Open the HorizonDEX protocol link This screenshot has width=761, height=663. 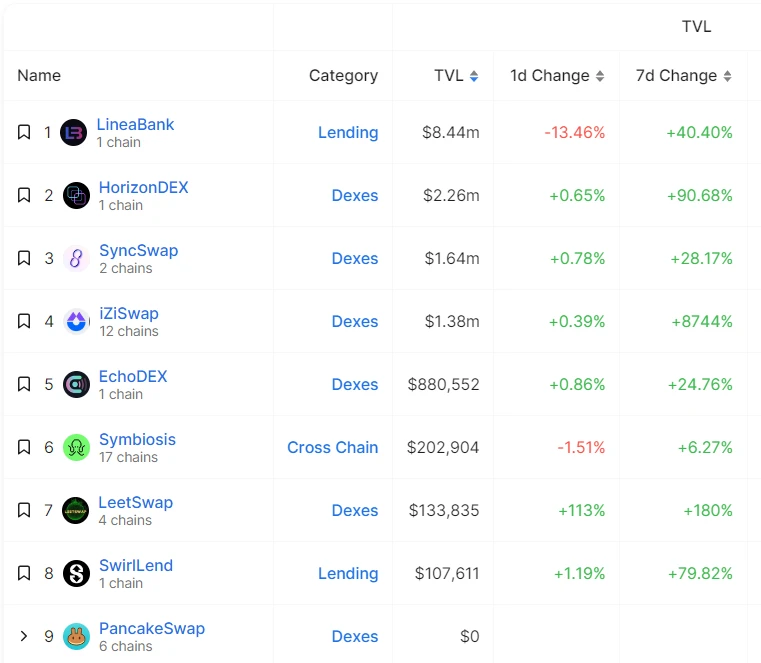pos(144,187)
